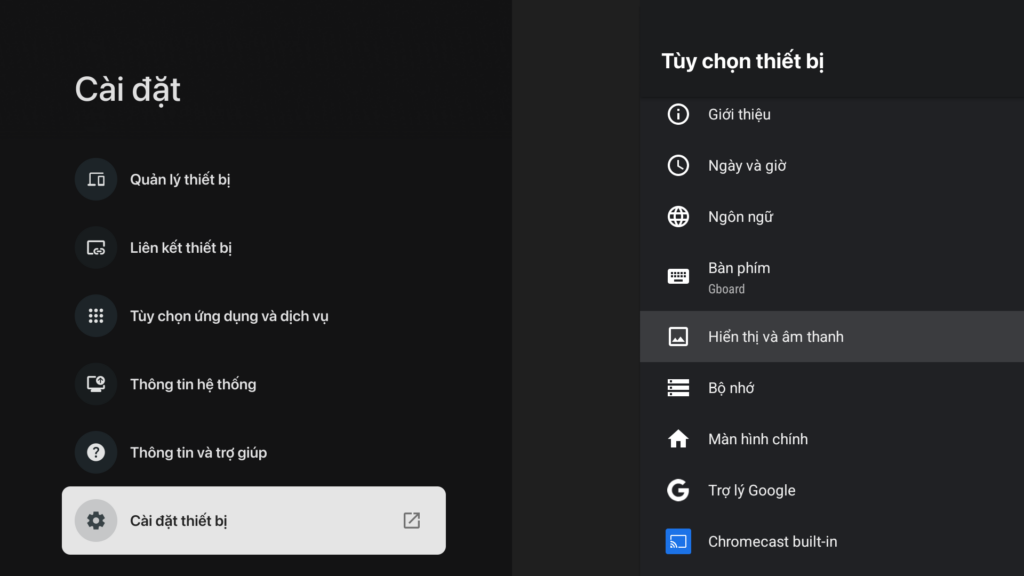Click the Gboard subtitle under Bàn phím
Image resolution: width=1024 pixels, height=576 pixels.
click(726, 289)
